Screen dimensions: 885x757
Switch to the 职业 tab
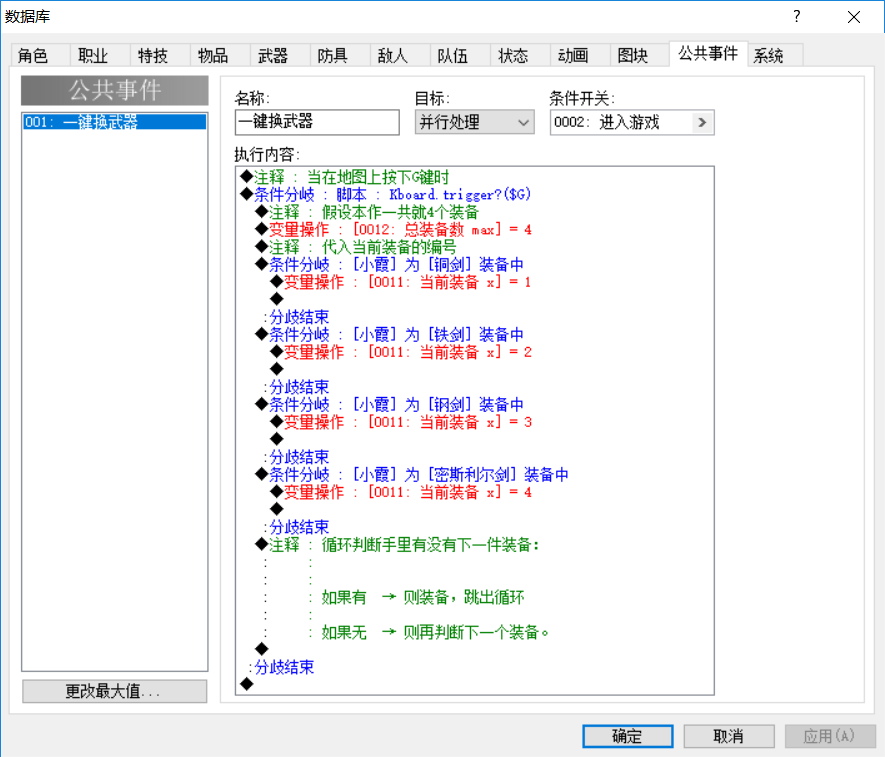[100, 55]
